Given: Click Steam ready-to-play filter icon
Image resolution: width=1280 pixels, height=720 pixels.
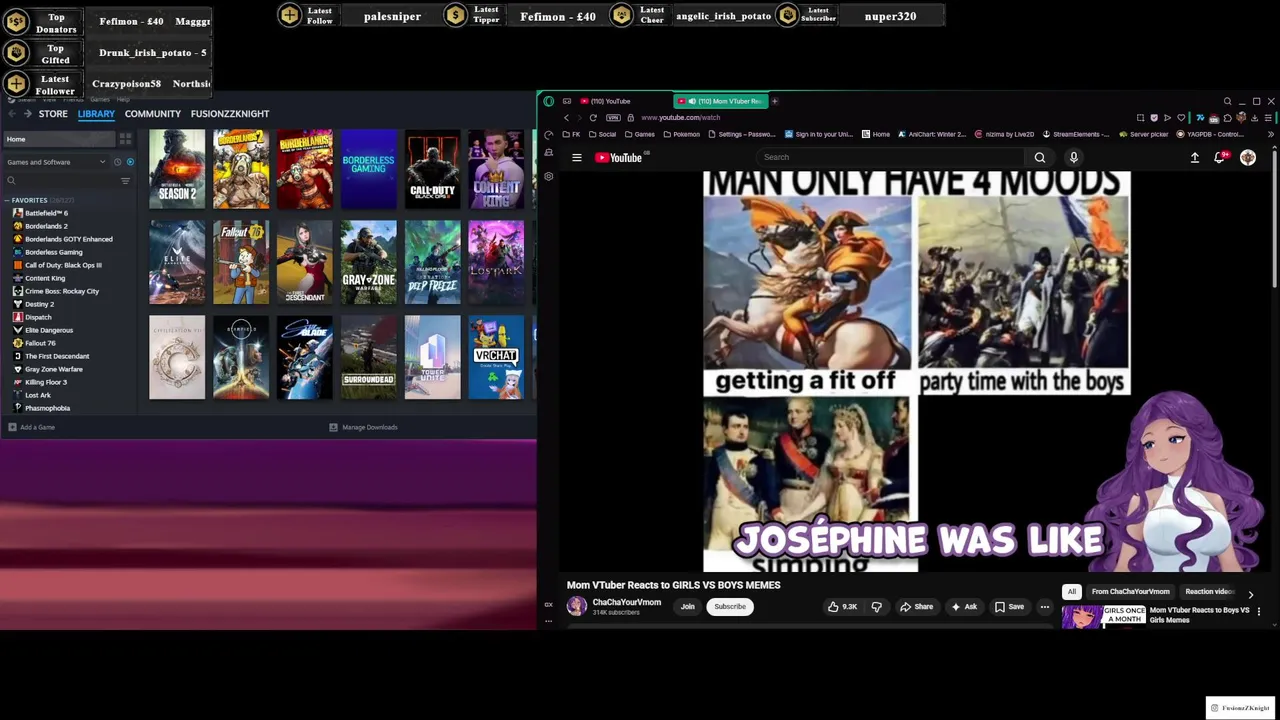Looking at the screenshot, I should pyautogui.click(x=130, y=162).
